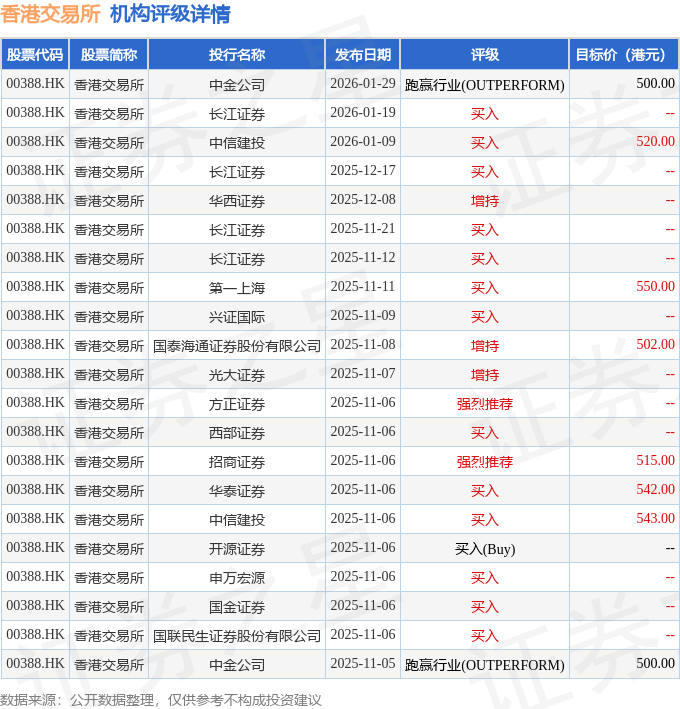Click the date cell 2026-01-09
Image resolution: width=680 pixels, height=709 pixels.
[363, 142]
